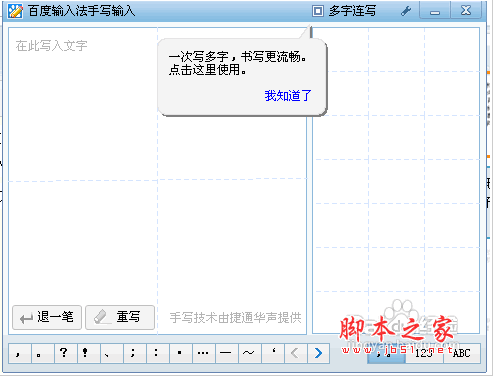The width and height of the screenshot is (495, 376).
Task: Insert the exclamation mark key
Action: [x=89, y=353]
